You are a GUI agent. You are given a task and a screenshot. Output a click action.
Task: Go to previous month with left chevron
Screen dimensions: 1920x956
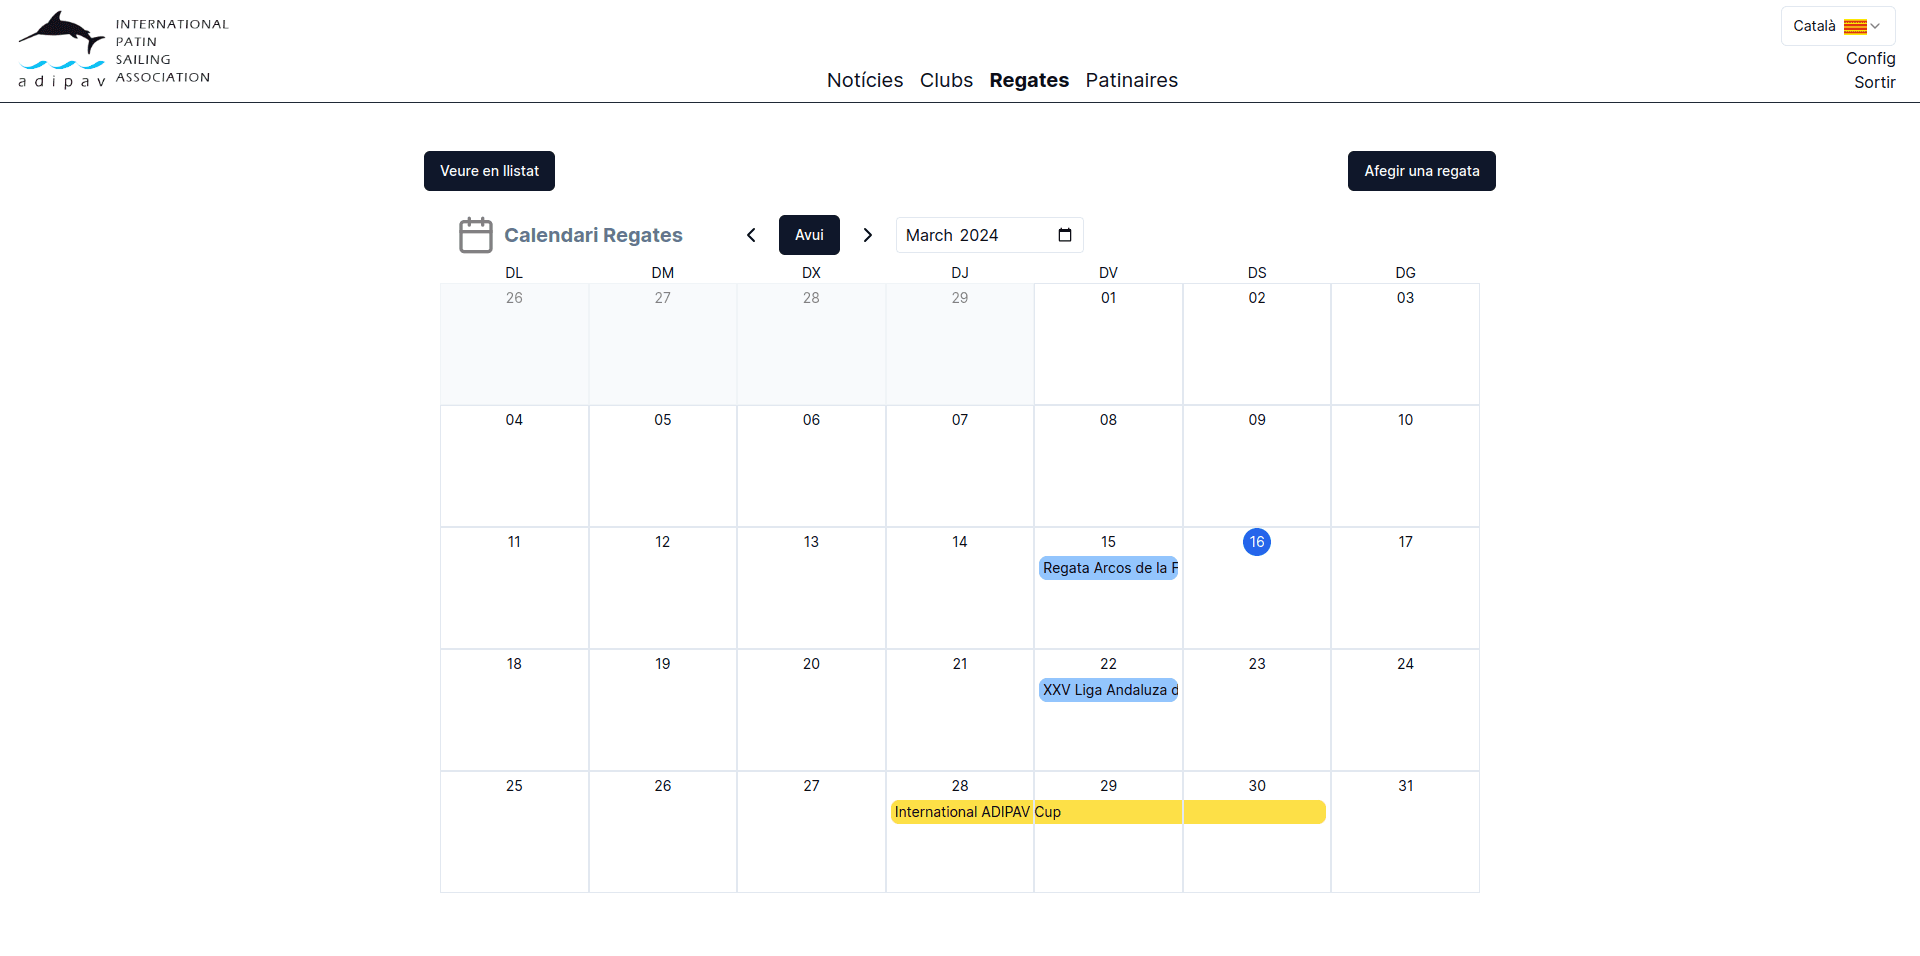coord(751,235)
